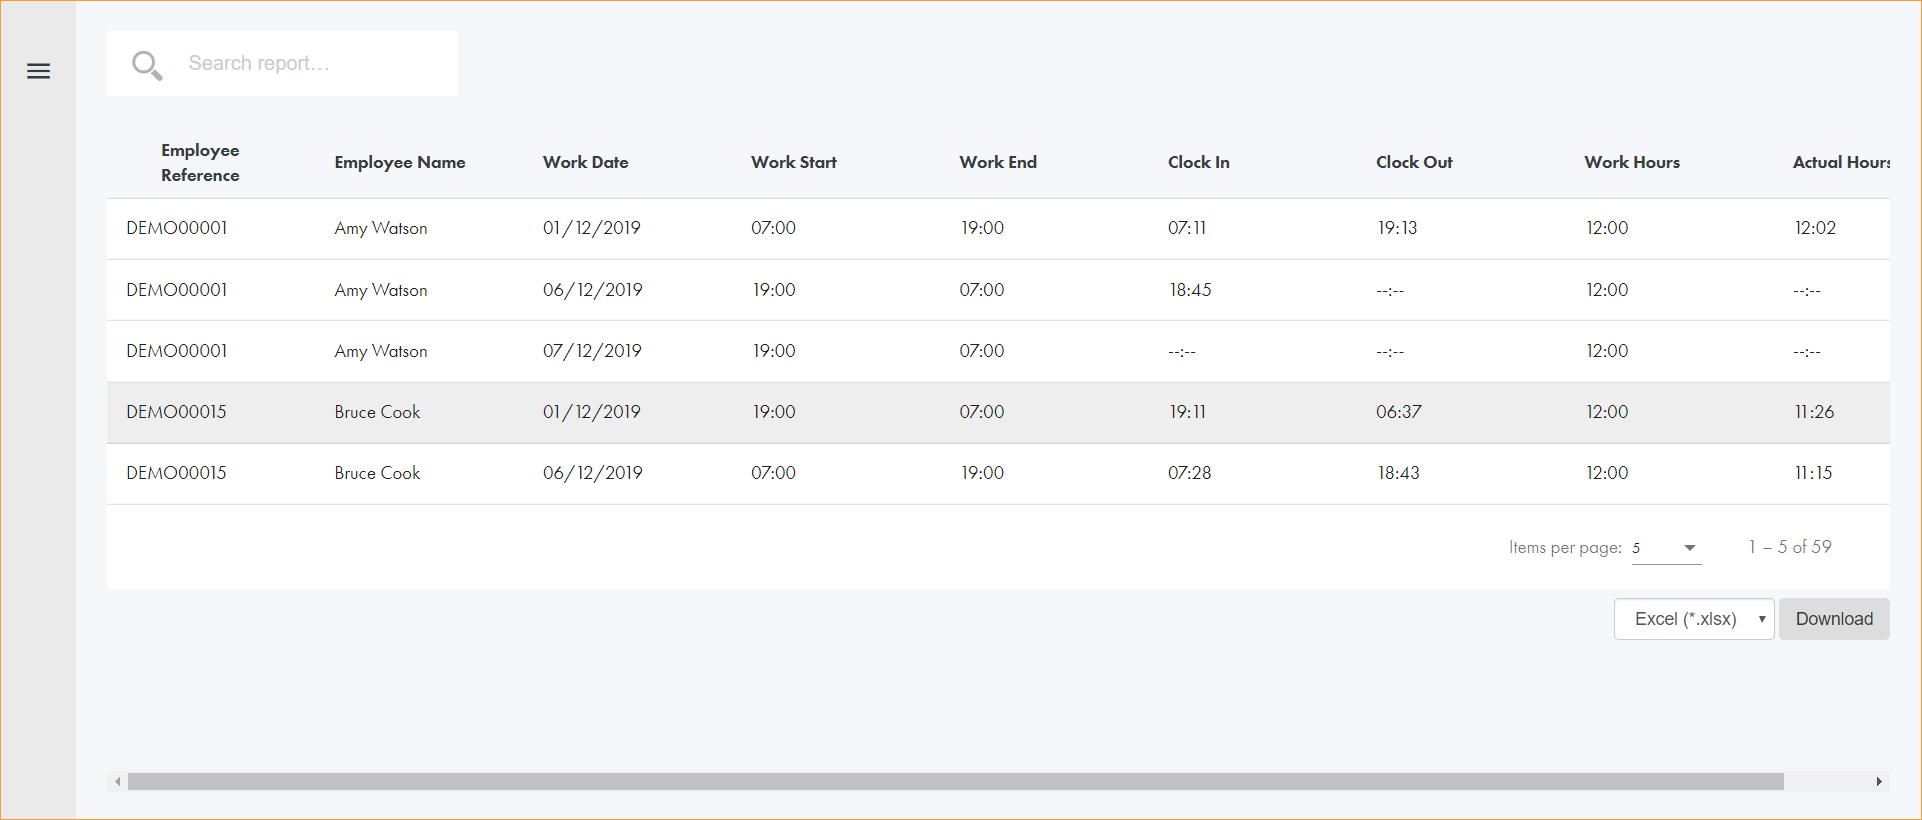The image size is (1922, 820).
Task: Click the Download button
Action: pos(1833,619)
